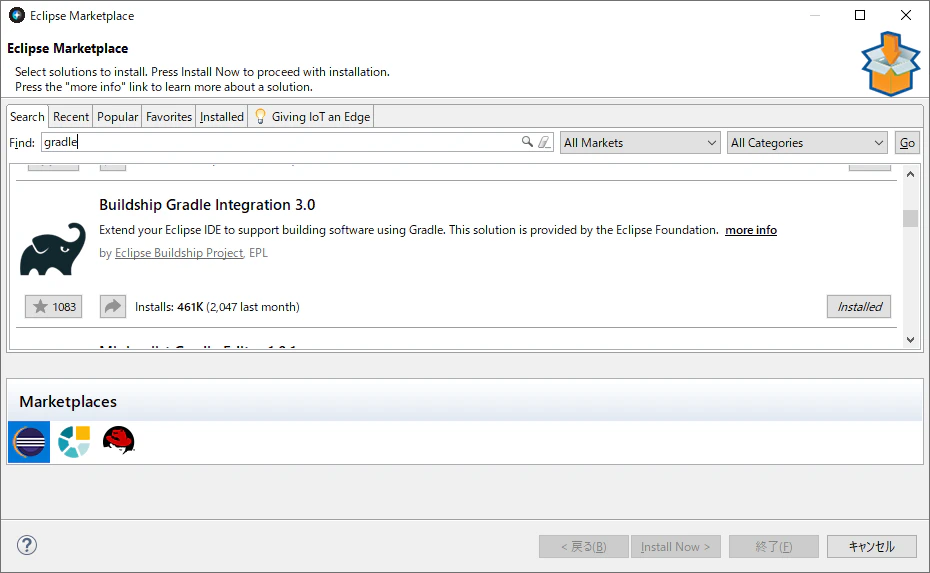This screenshot has width=930, height=573.
Task: Click the Go button
Action: click(907, 143)
